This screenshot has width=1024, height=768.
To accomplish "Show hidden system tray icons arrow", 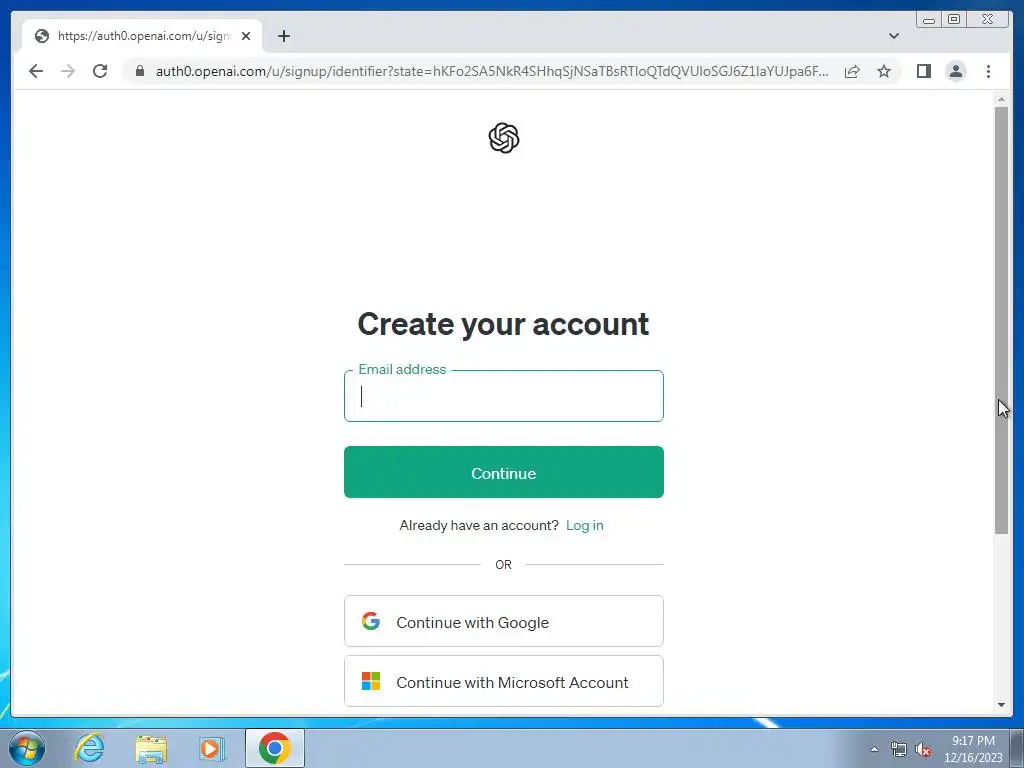I will (x=874, y=749).
